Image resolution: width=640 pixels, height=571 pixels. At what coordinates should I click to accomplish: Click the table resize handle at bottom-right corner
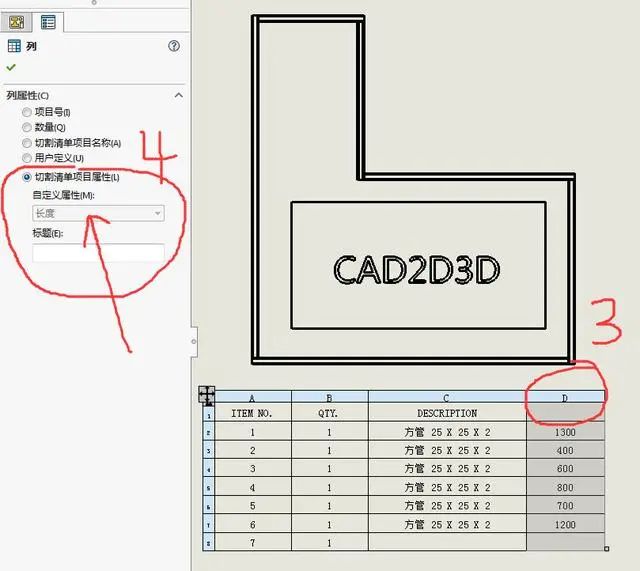coord(607,549)
